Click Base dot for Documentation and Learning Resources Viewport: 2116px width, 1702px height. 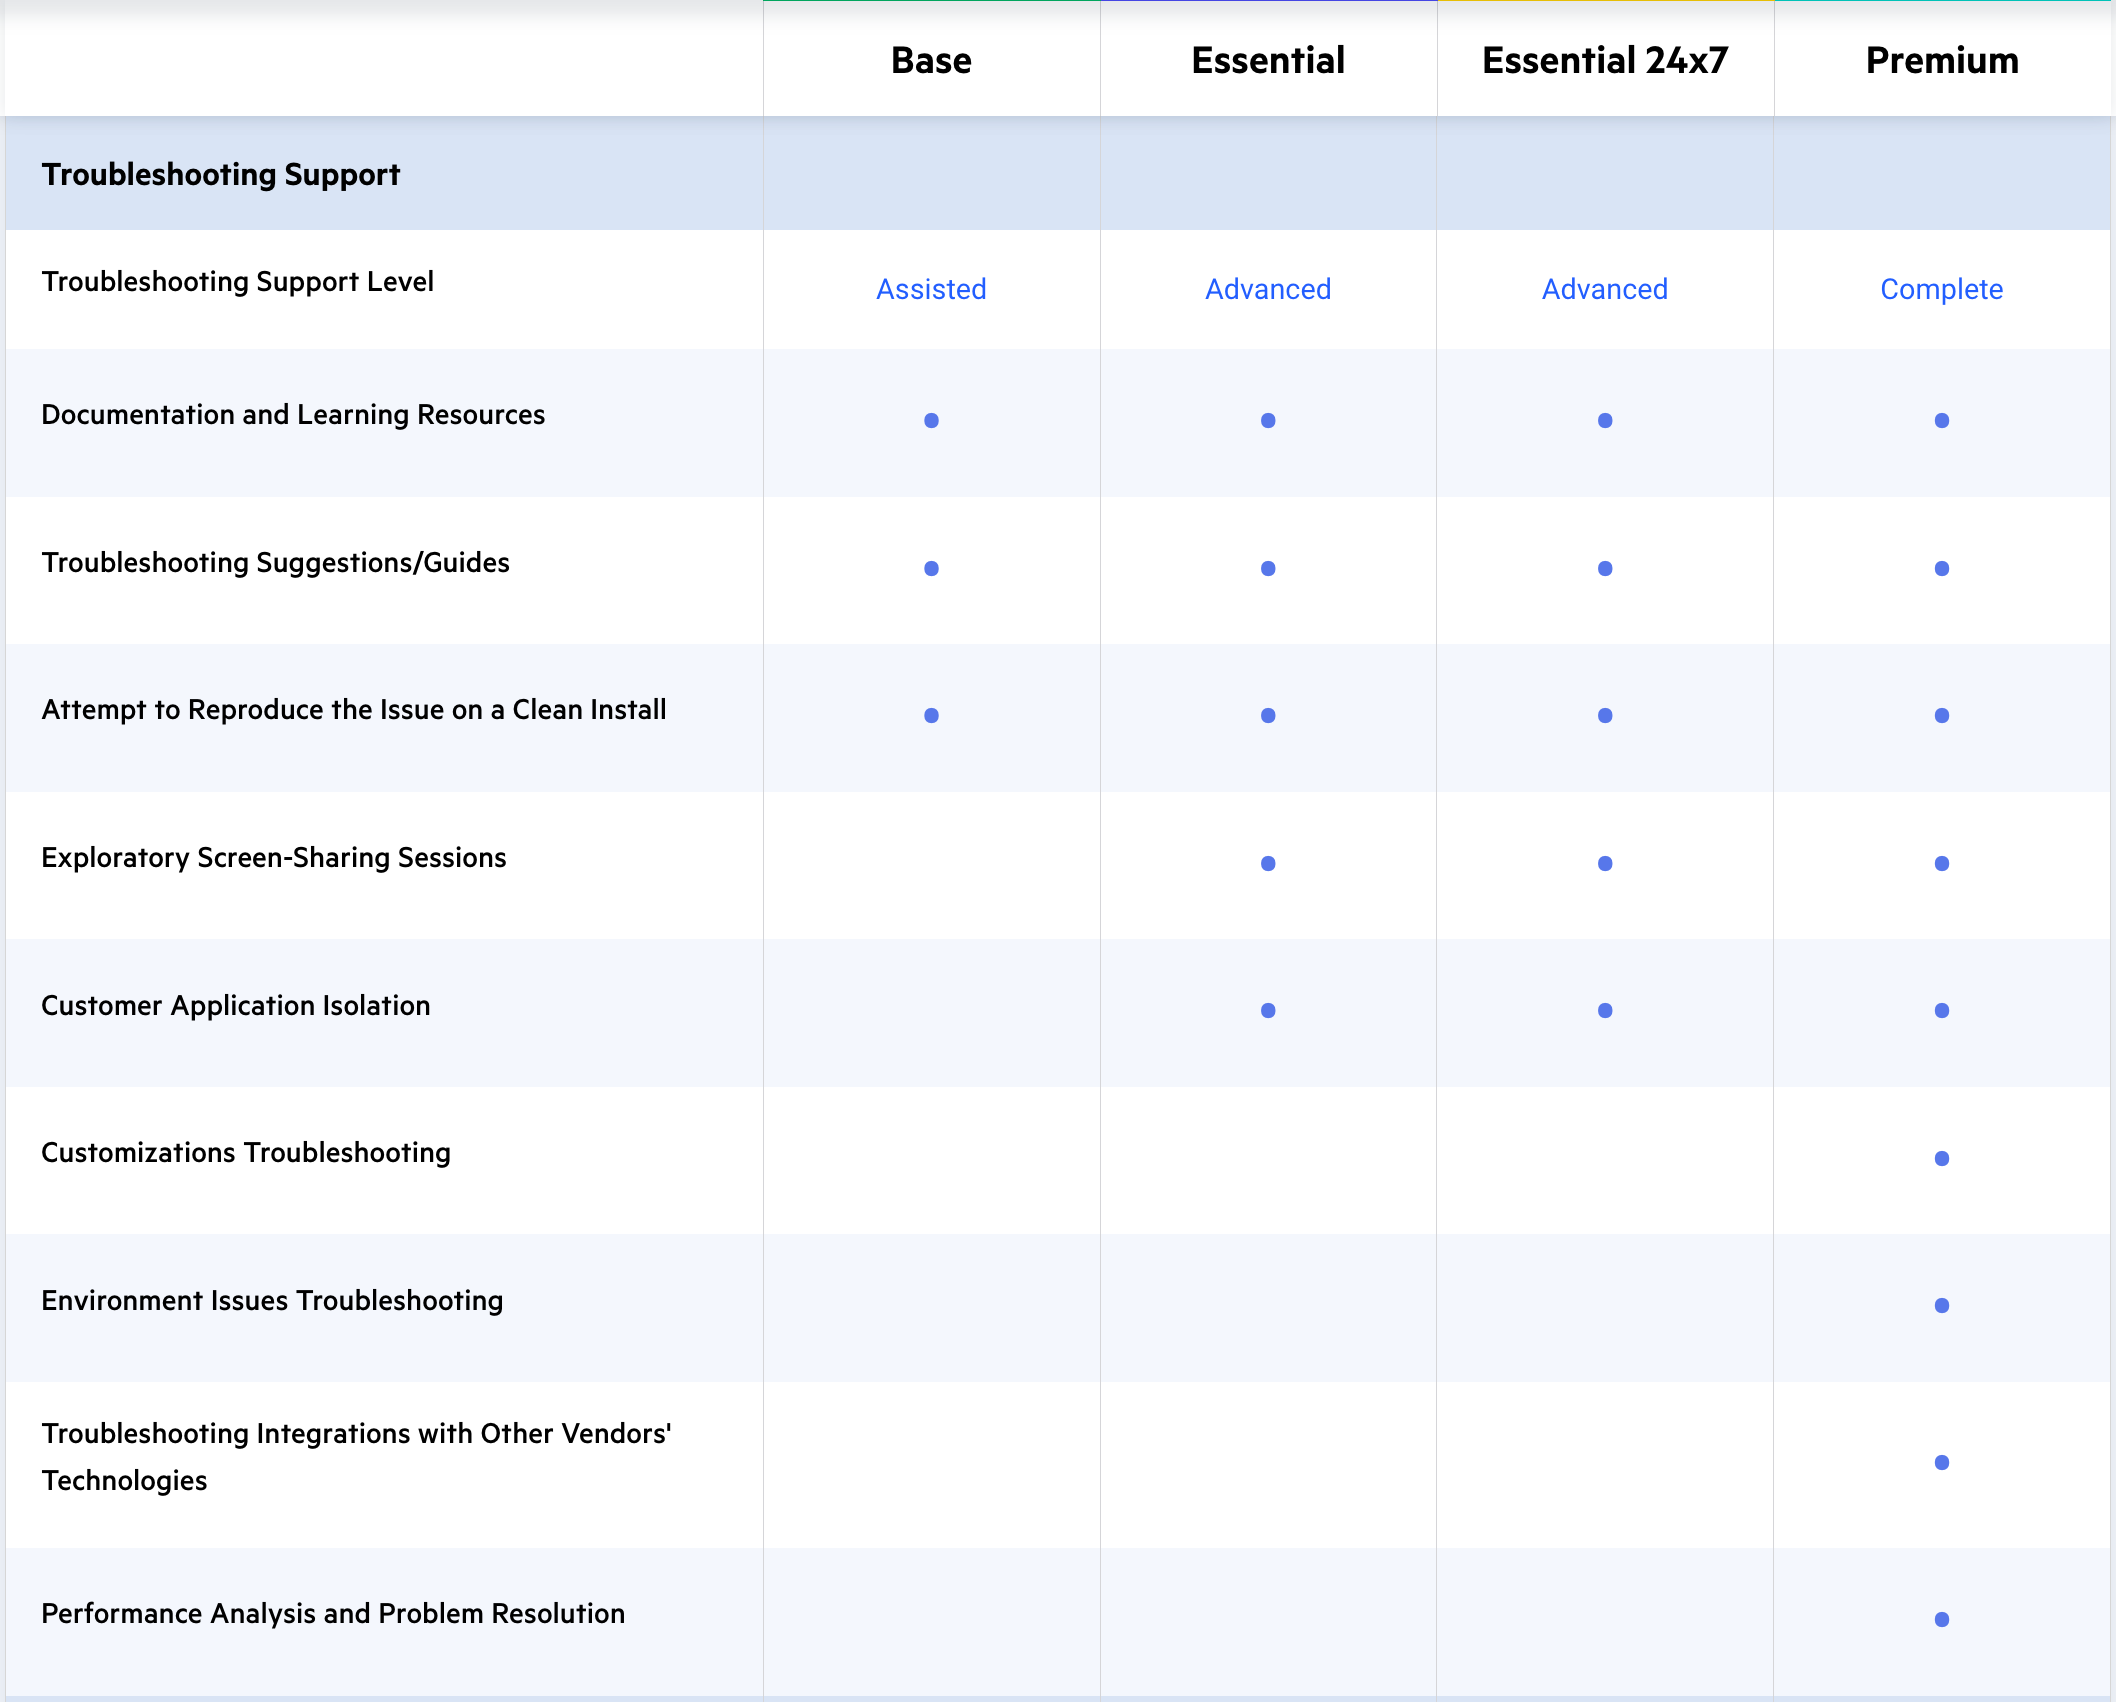931,420
